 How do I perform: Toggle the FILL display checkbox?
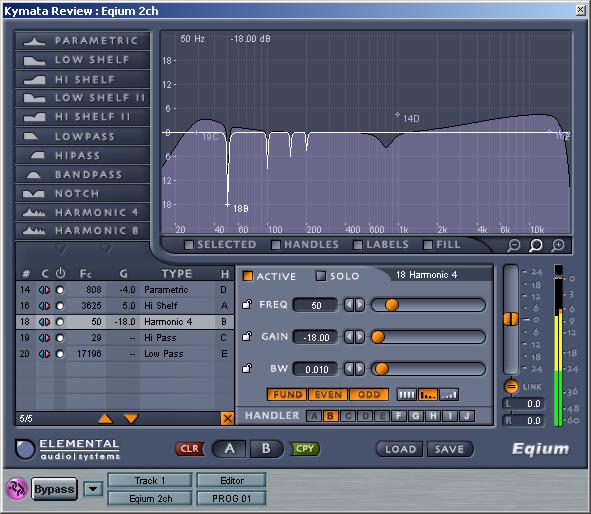[x=428, y=245]
